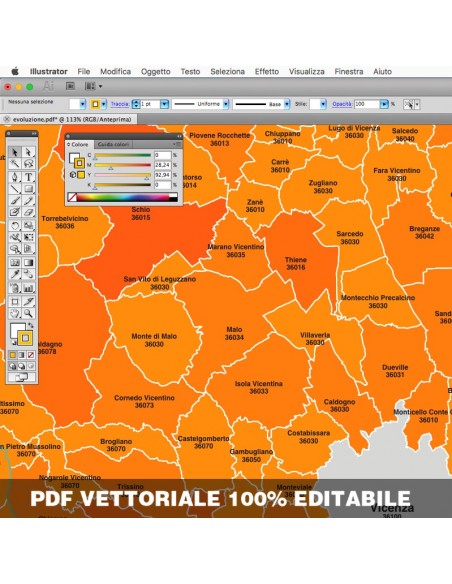
Task: Set None mode button in Tools panel
Action: [x=31, y=355]
